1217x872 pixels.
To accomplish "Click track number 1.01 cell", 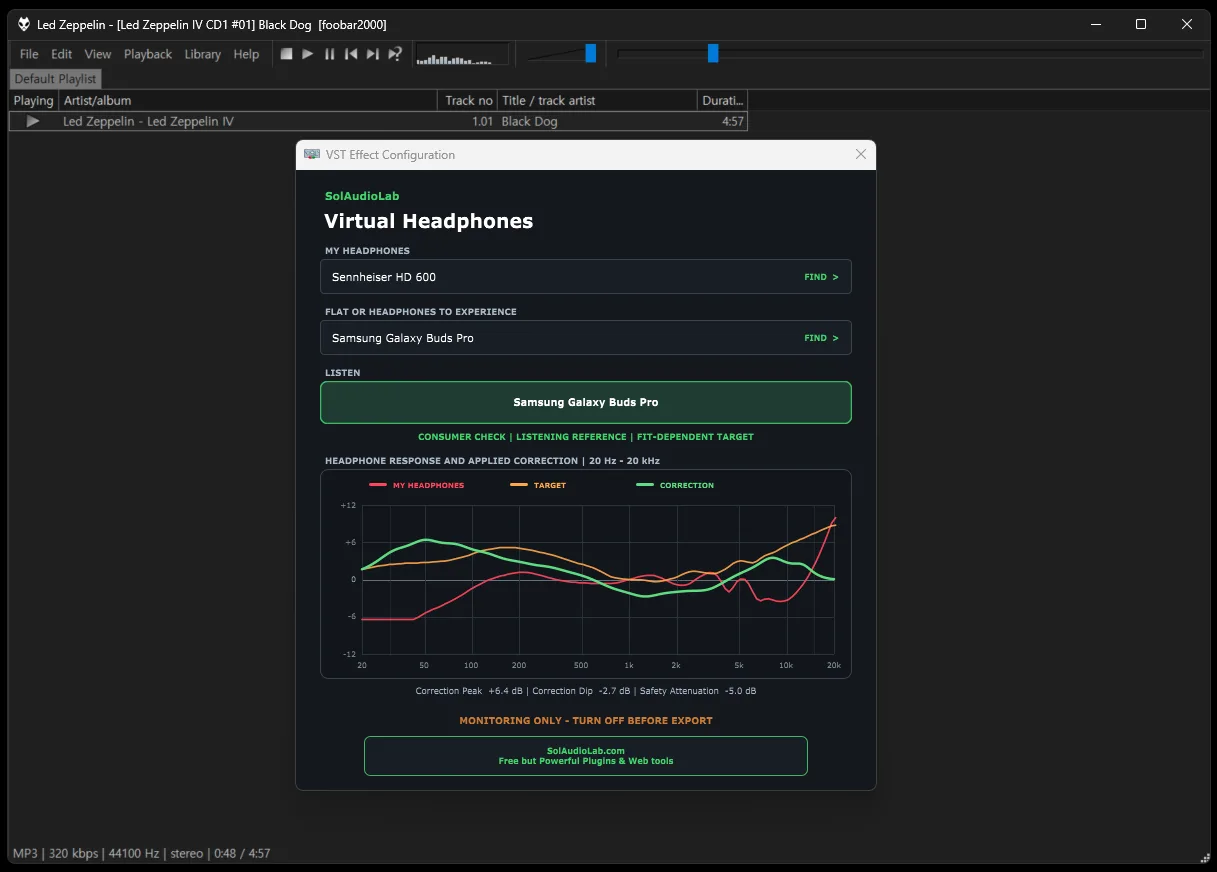I will click(x=482, y=121).
